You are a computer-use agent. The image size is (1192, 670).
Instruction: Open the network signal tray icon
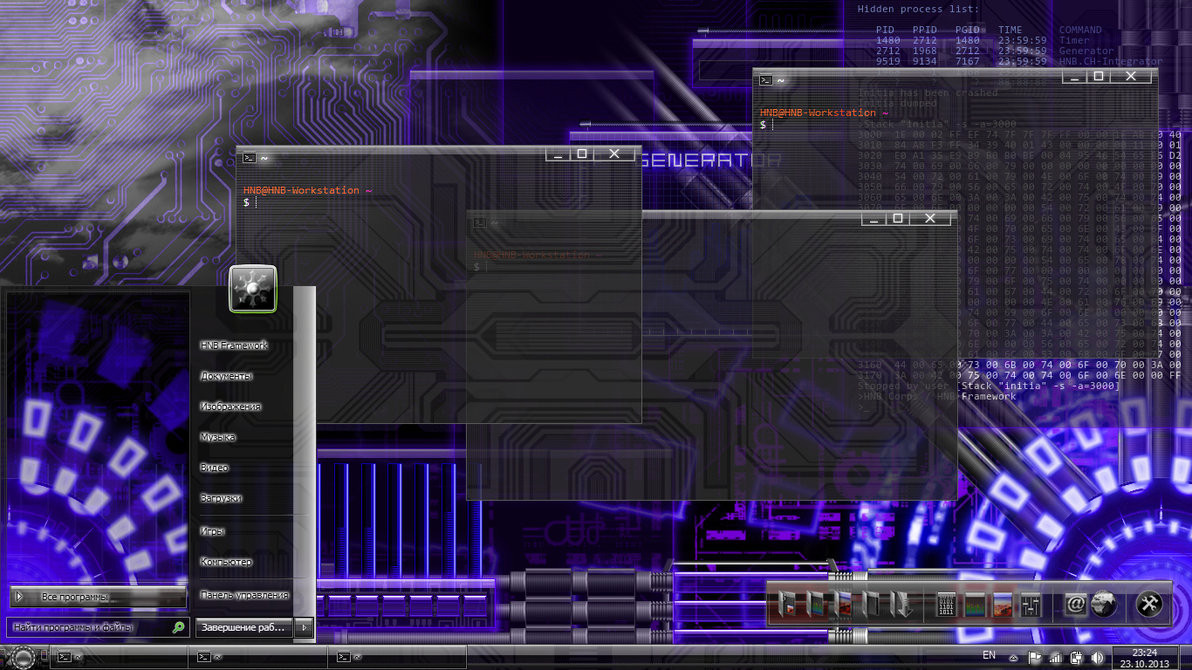[1055, 658]
